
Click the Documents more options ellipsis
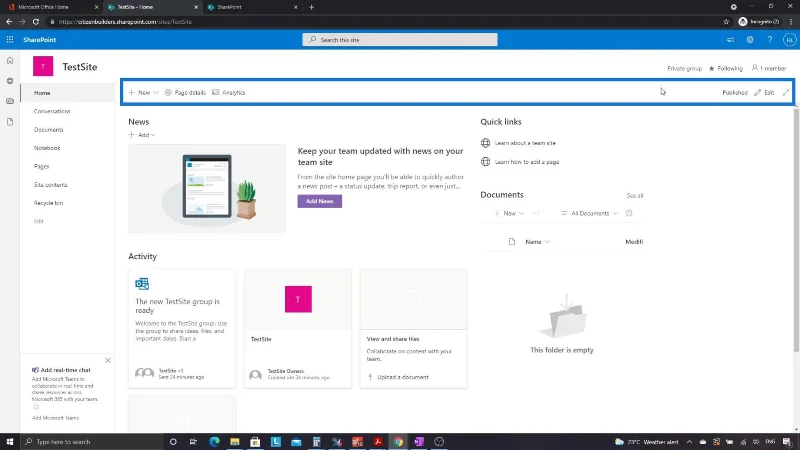click(x=535, y=213)
